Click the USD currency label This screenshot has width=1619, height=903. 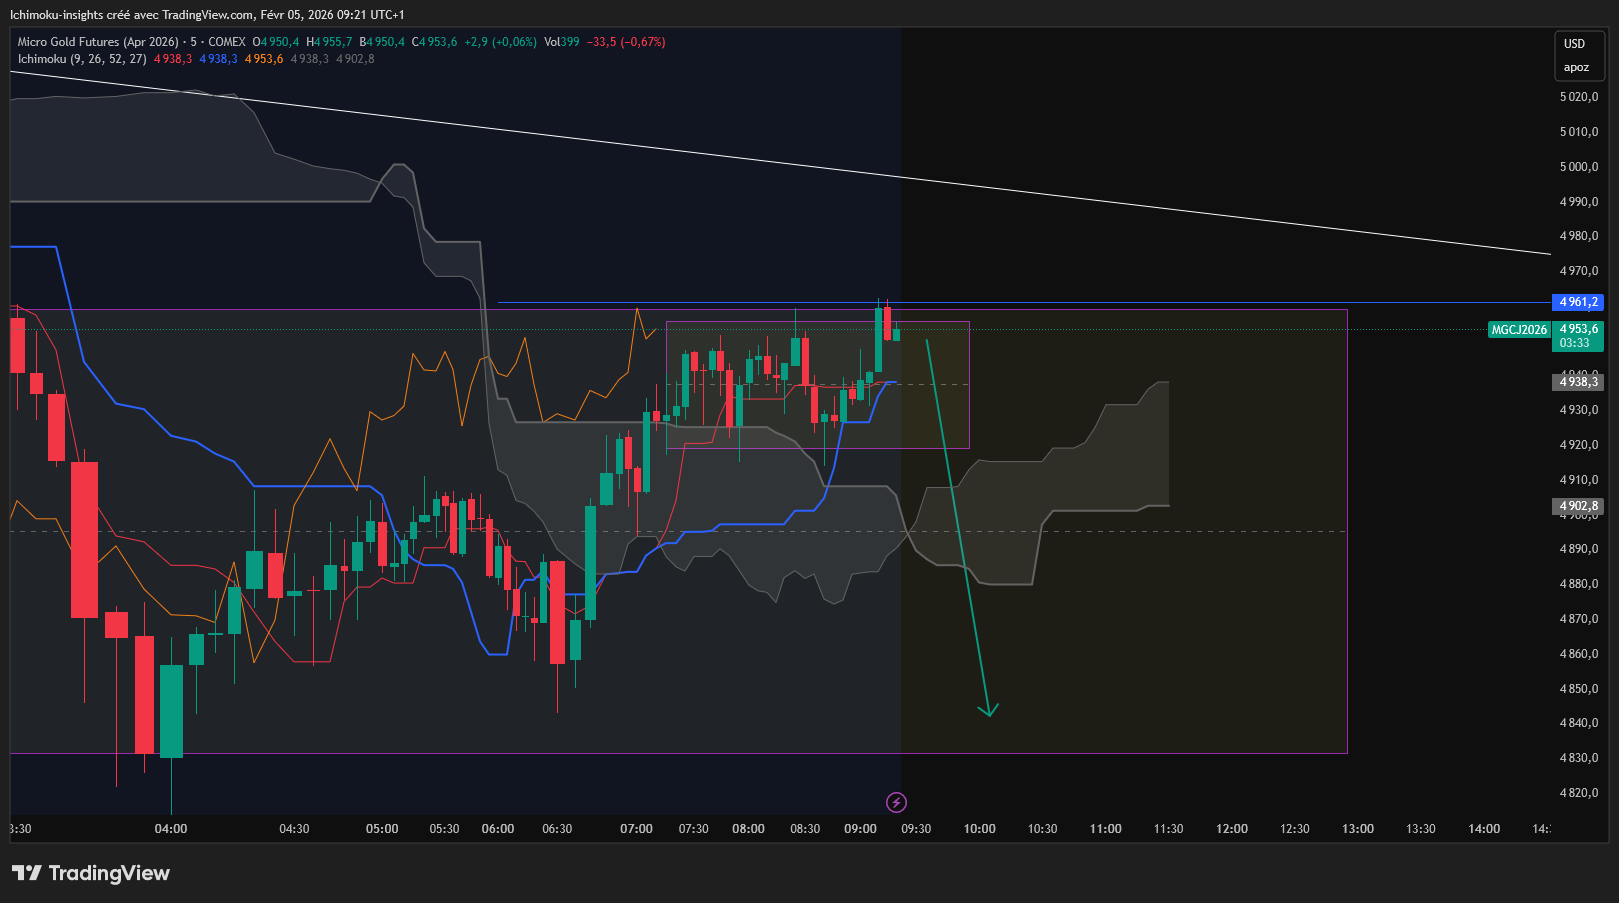point(1575,44)
